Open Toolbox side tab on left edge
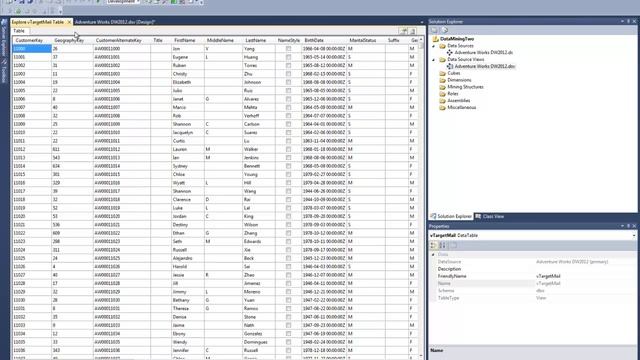This screenshot has width=640, height=360. pyautogui.click(x=4, y=72)
